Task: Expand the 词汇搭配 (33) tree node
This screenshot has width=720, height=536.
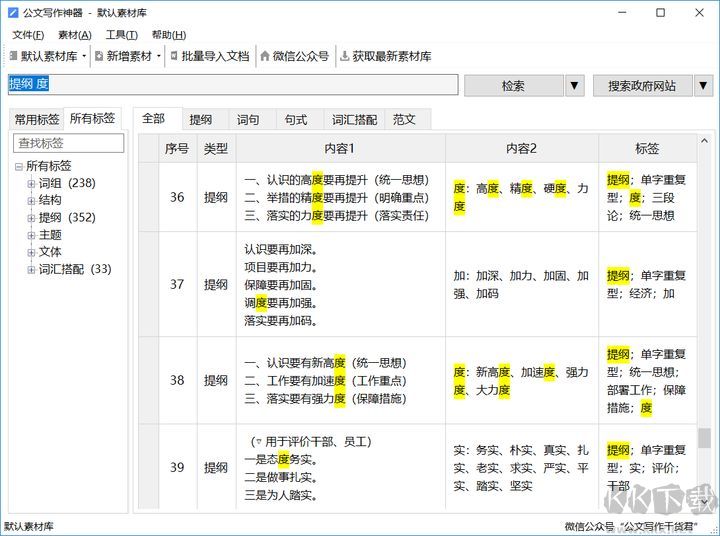Action: [x=31, y=270]
